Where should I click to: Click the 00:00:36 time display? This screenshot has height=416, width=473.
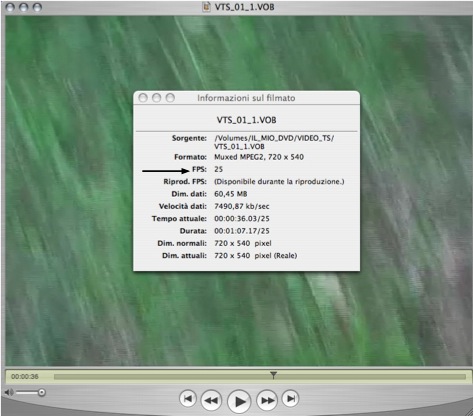[x=25, y=377]
